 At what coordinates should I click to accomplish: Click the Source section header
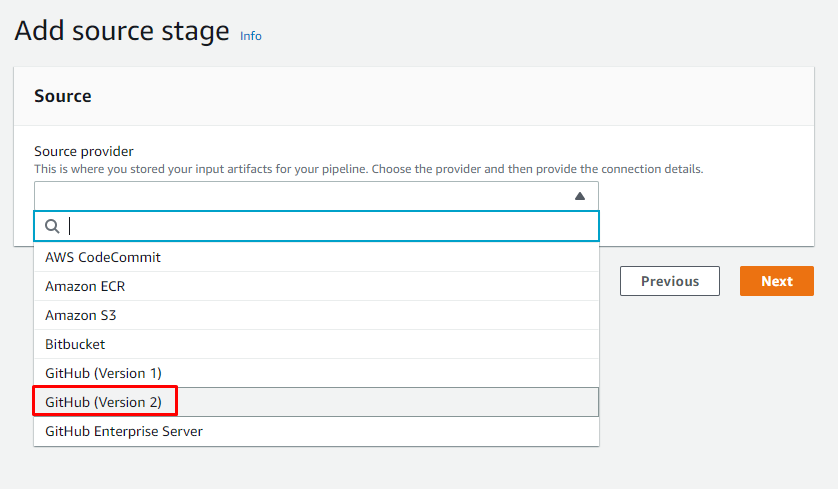pyautogui.click(x=63, y=96)
